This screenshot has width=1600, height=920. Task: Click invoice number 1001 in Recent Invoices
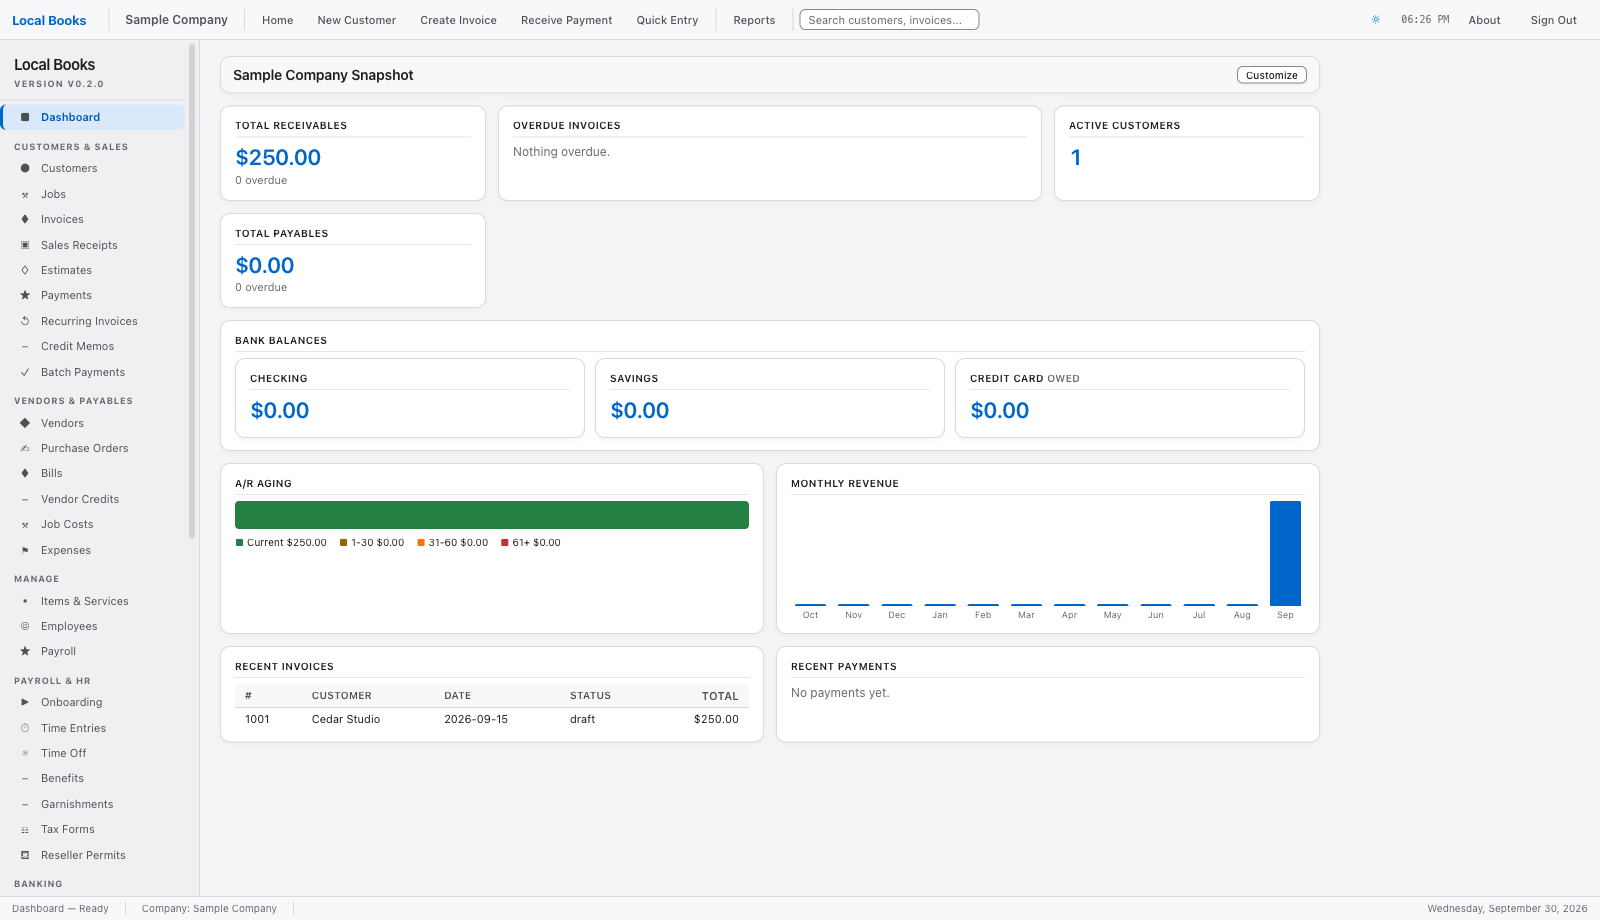coord(257,719)
